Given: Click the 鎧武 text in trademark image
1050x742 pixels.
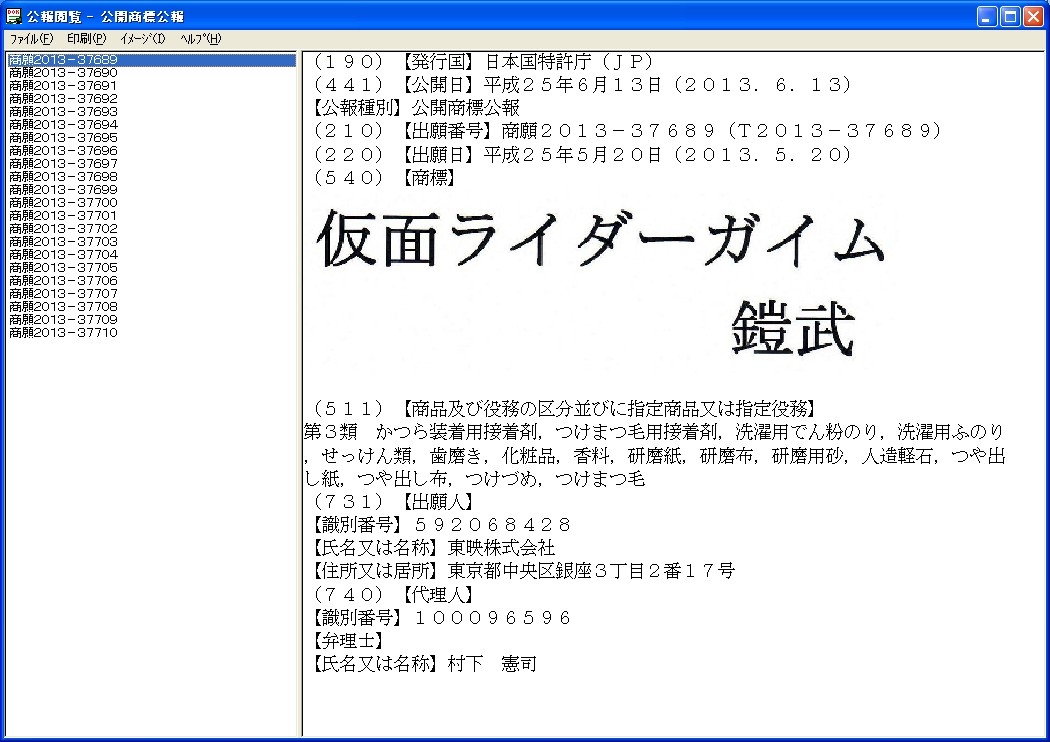Looking at the screenshot, I should point(793,328).
